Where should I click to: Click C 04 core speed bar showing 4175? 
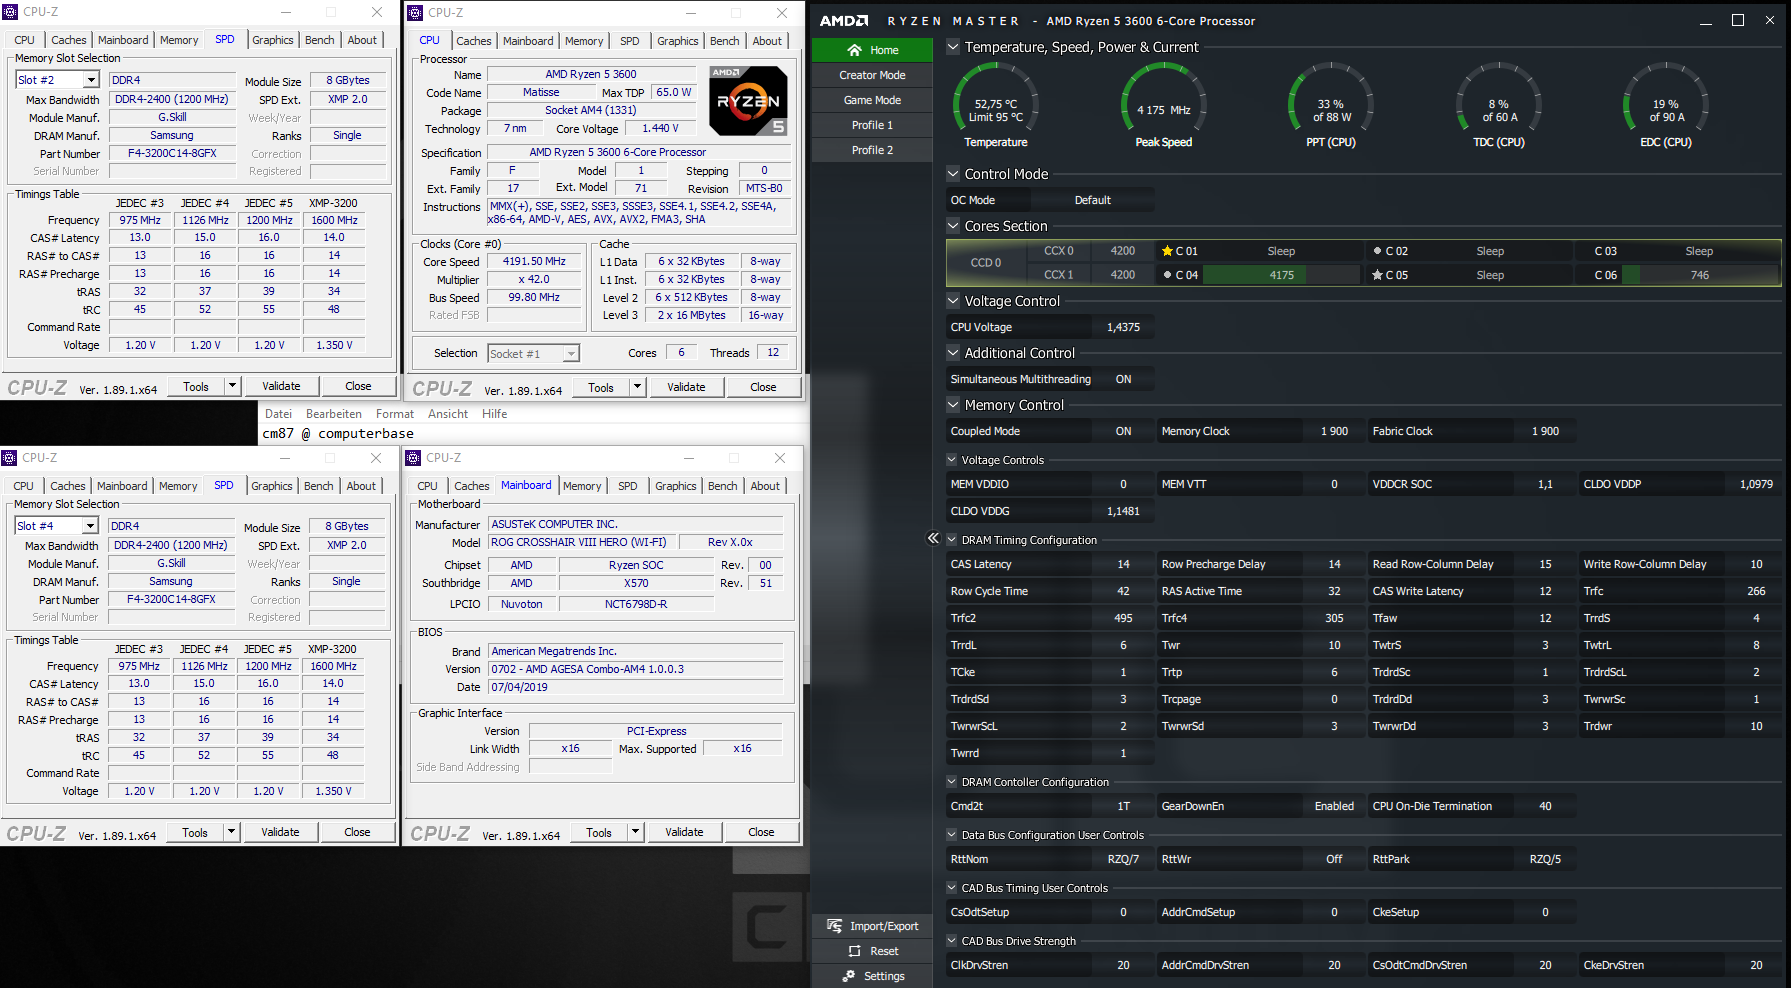(x=1281, y=275)
